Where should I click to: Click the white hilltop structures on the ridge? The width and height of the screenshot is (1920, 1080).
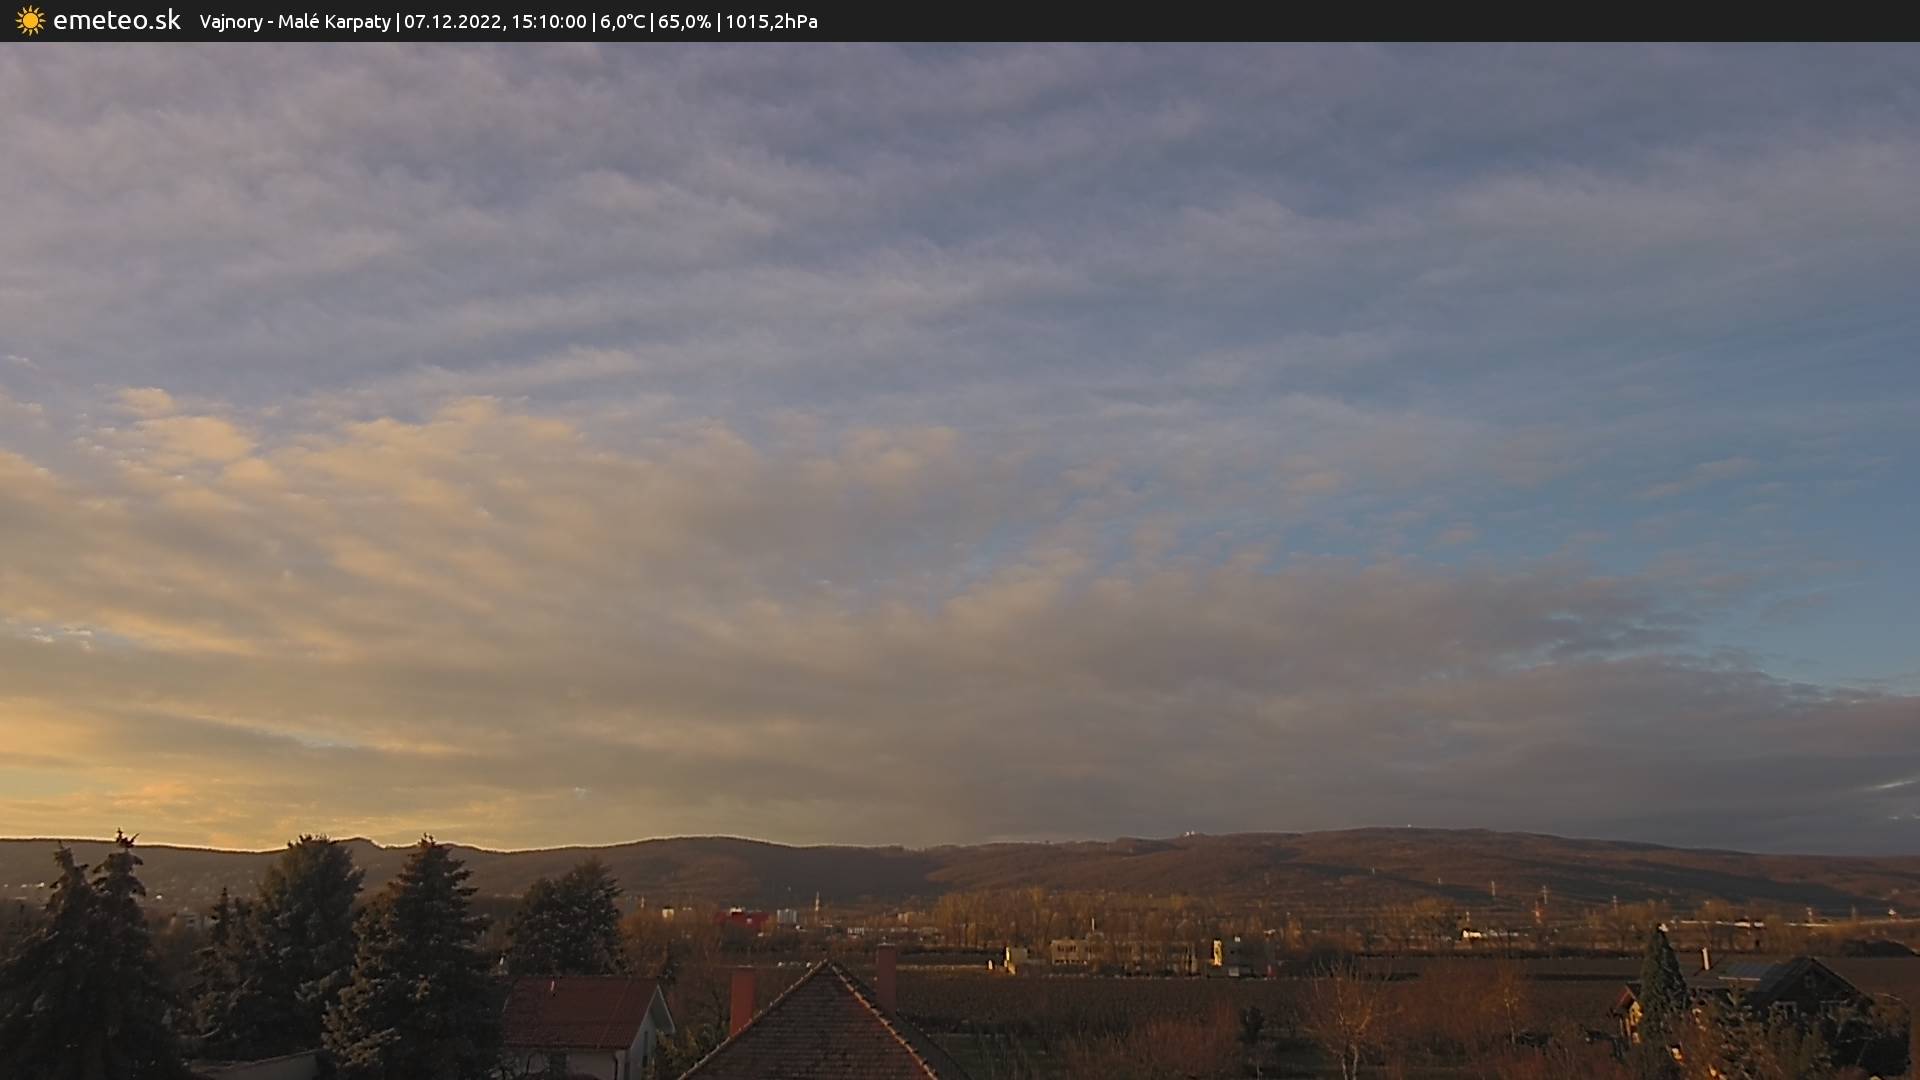[x=1190, y=833]
